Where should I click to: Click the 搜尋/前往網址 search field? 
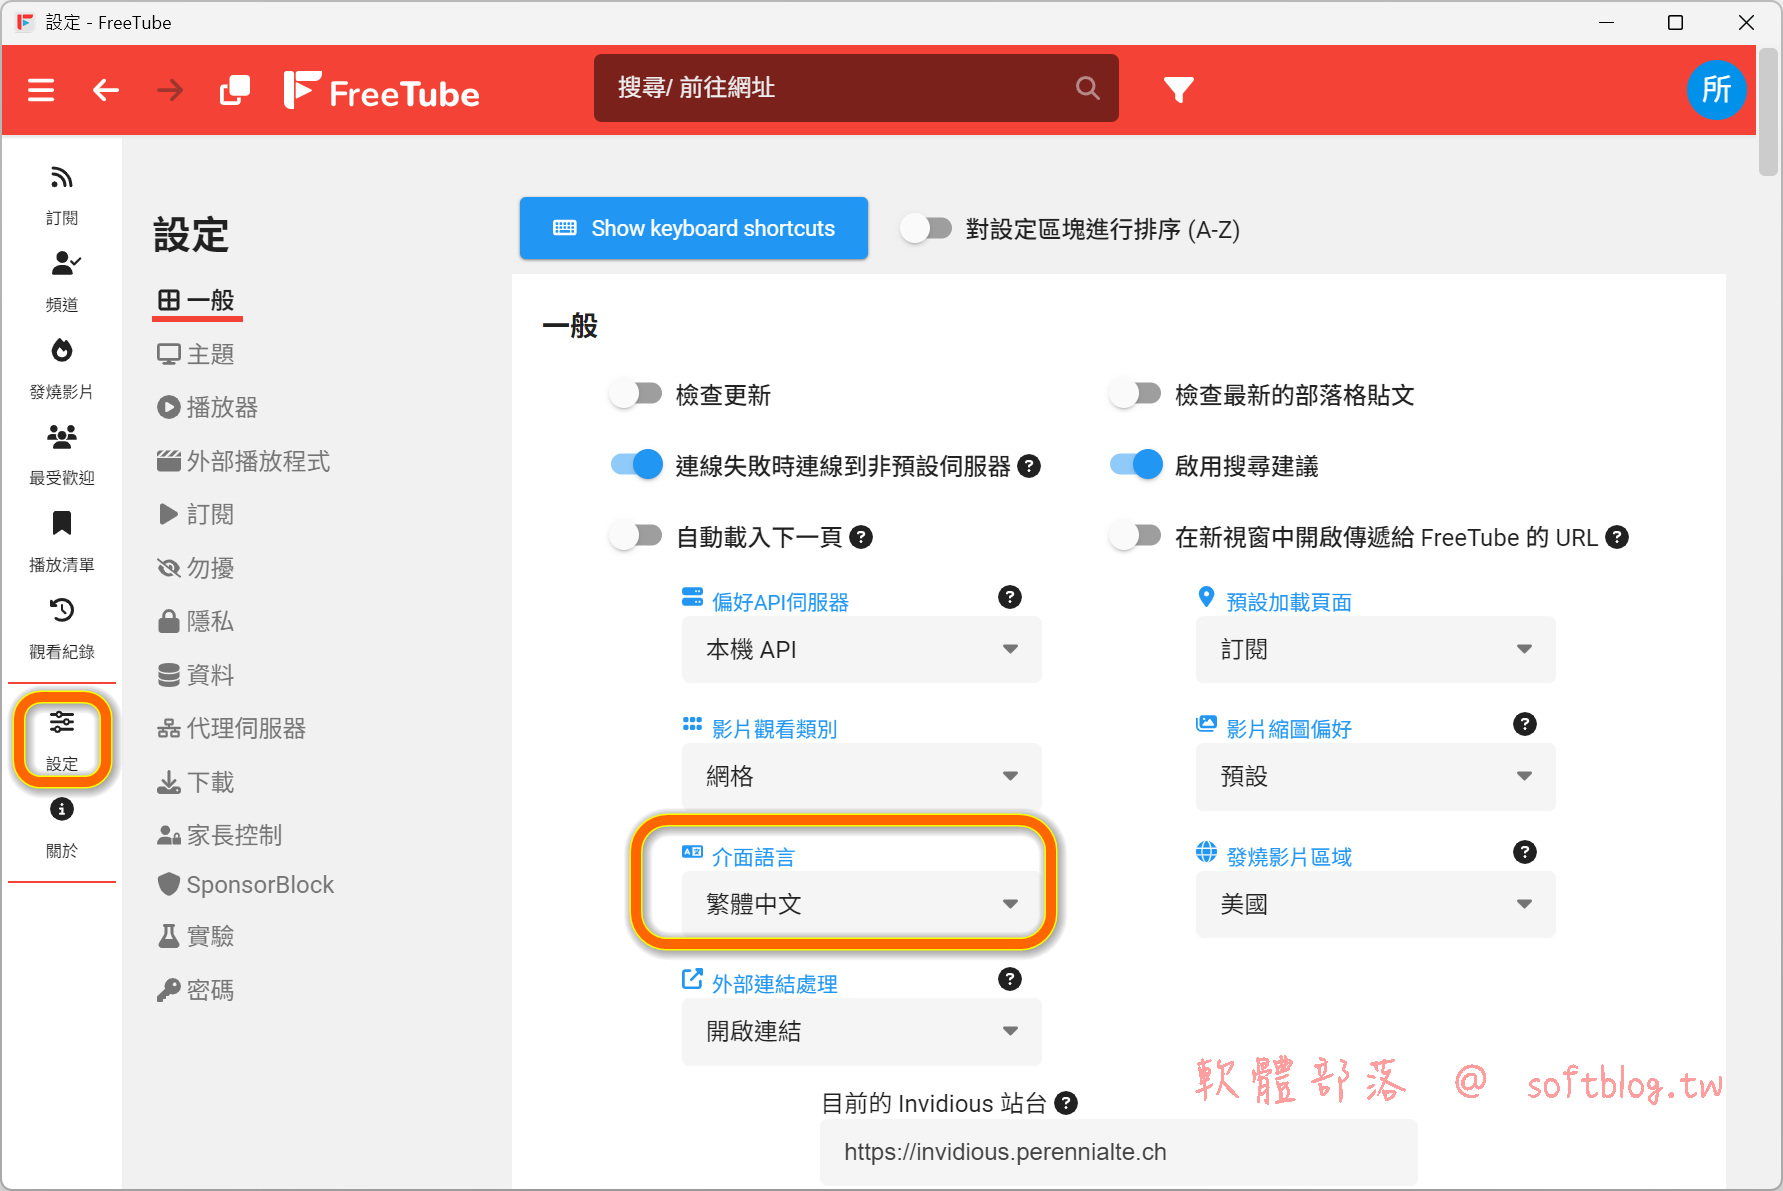pos(856,88)
